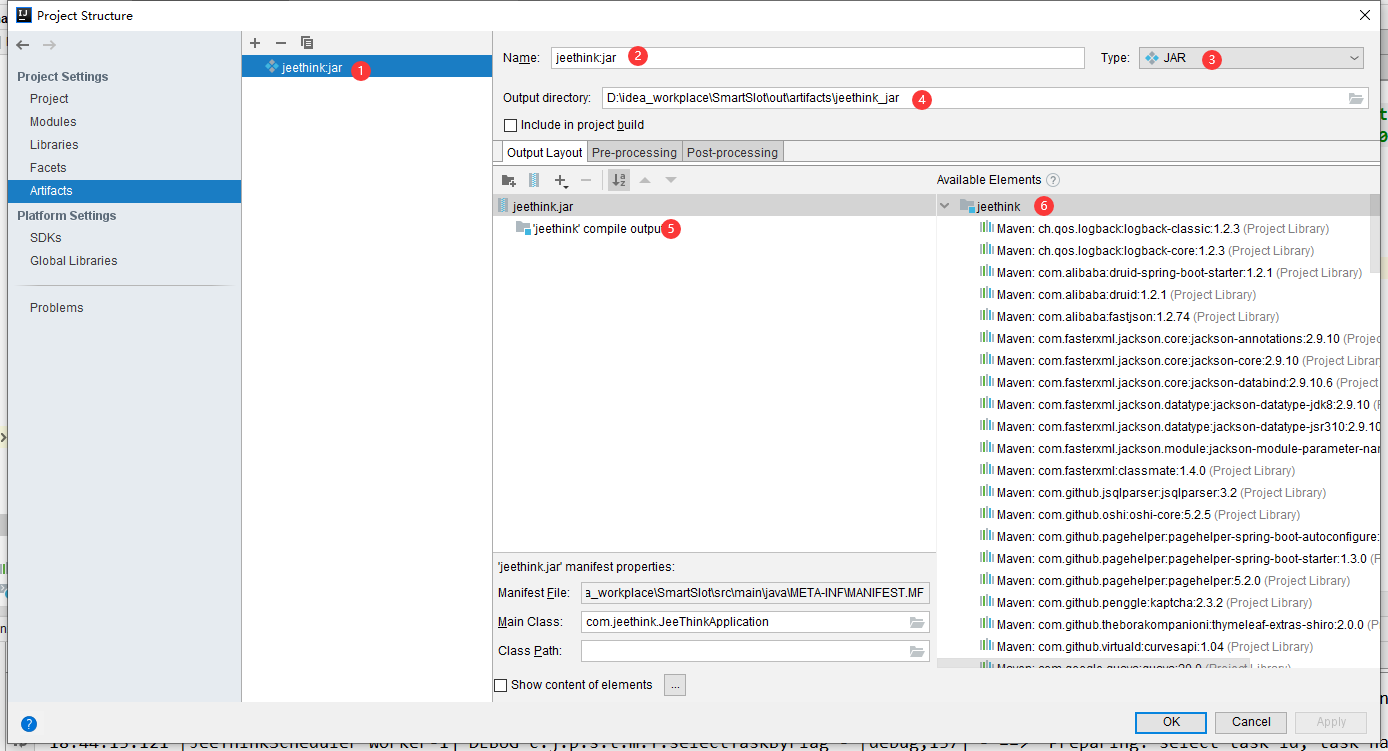The height and width of the screenshot is (751, 1388).
Task: Click the Cancel button
Action: coord(1251,722)
